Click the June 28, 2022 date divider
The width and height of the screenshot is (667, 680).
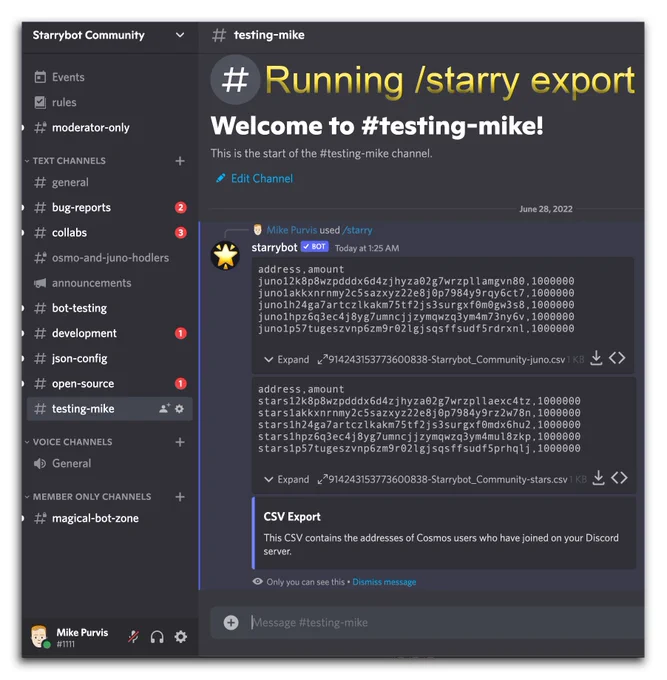pyautogui.click(x=546, y=209)
